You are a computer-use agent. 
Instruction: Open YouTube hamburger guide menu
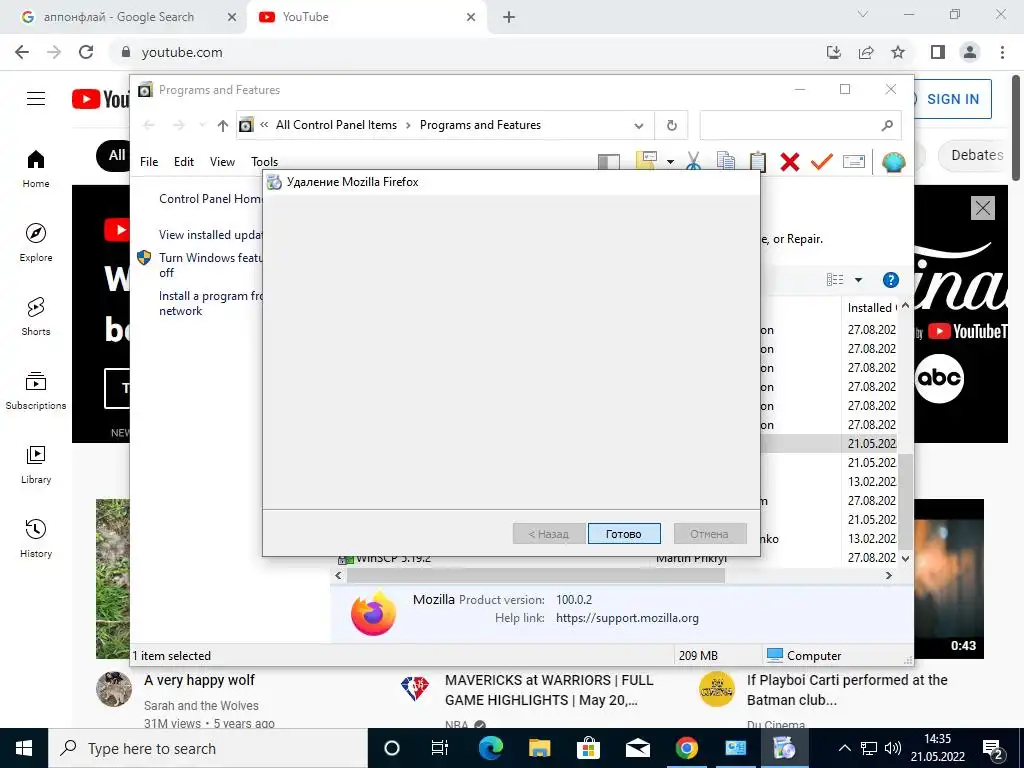36,99
